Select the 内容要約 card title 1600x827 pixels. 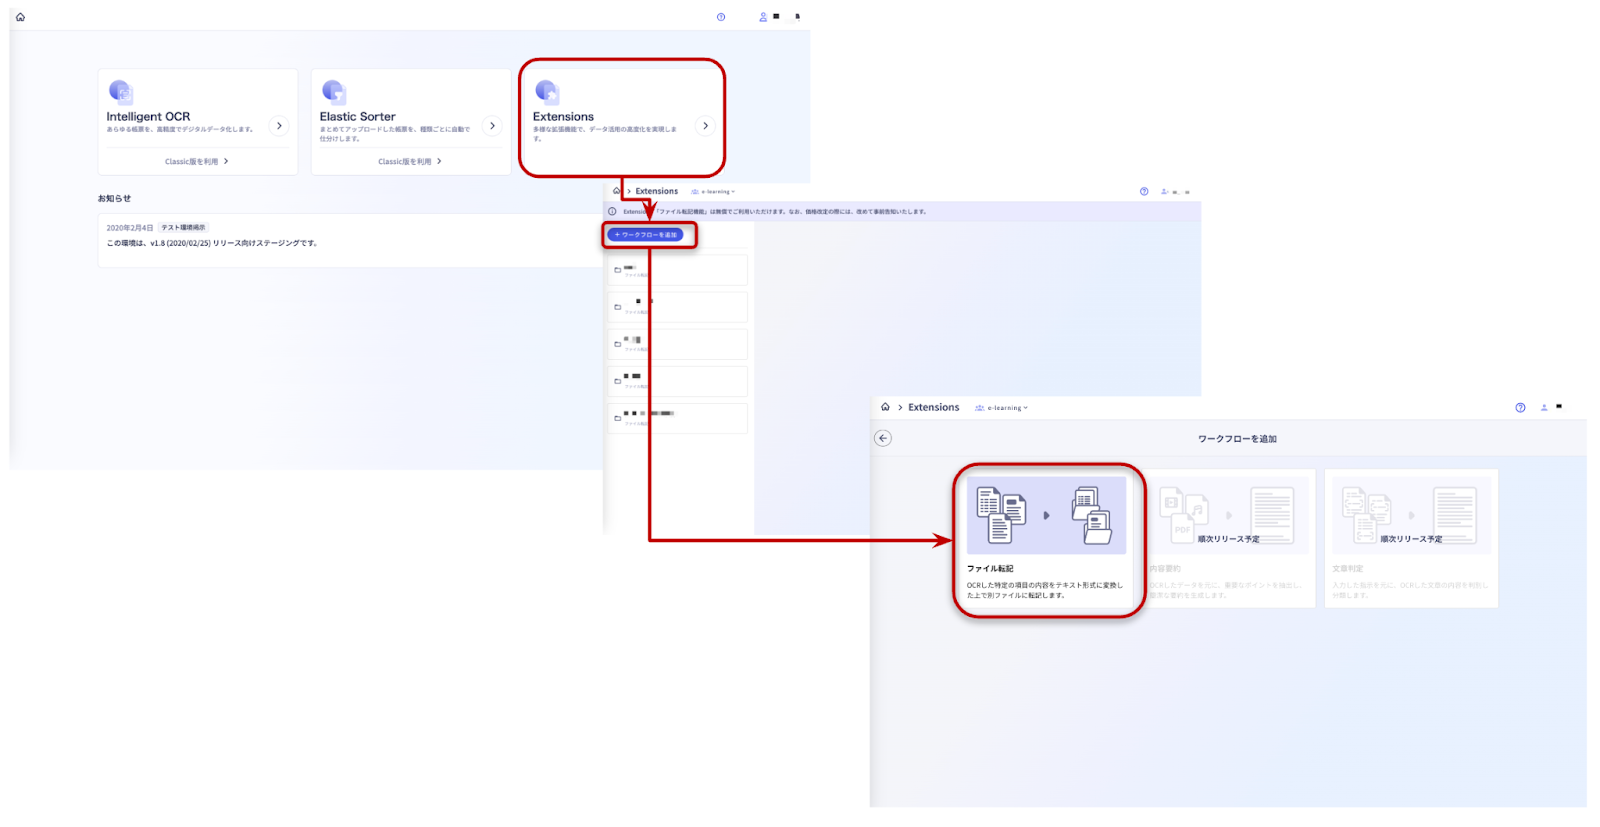(x=1165, y=569)
